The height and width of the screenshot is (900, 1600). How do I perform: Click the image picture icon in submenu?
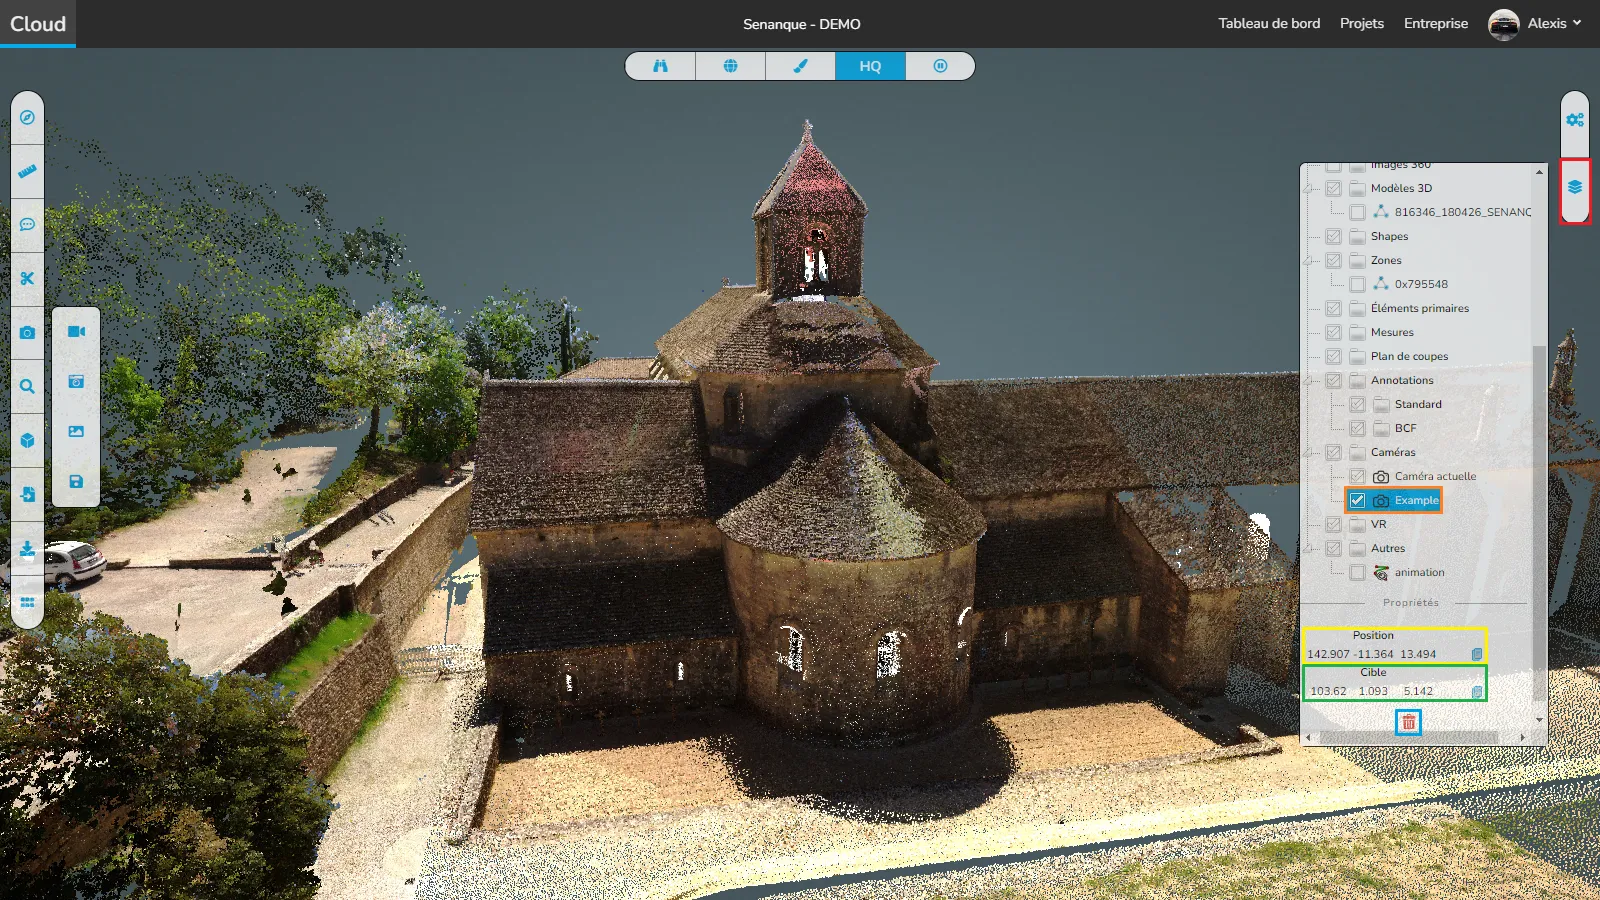[76, 432]
